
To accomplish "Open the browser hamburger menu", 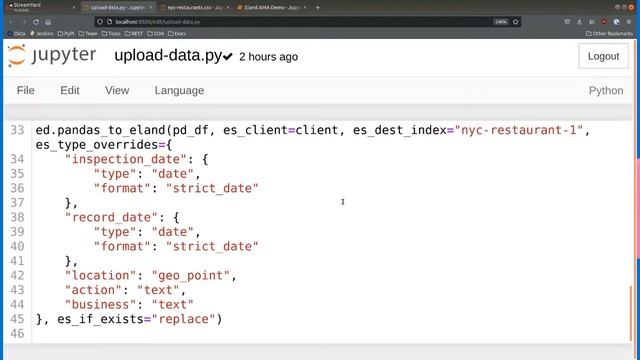I will point(629,22).
